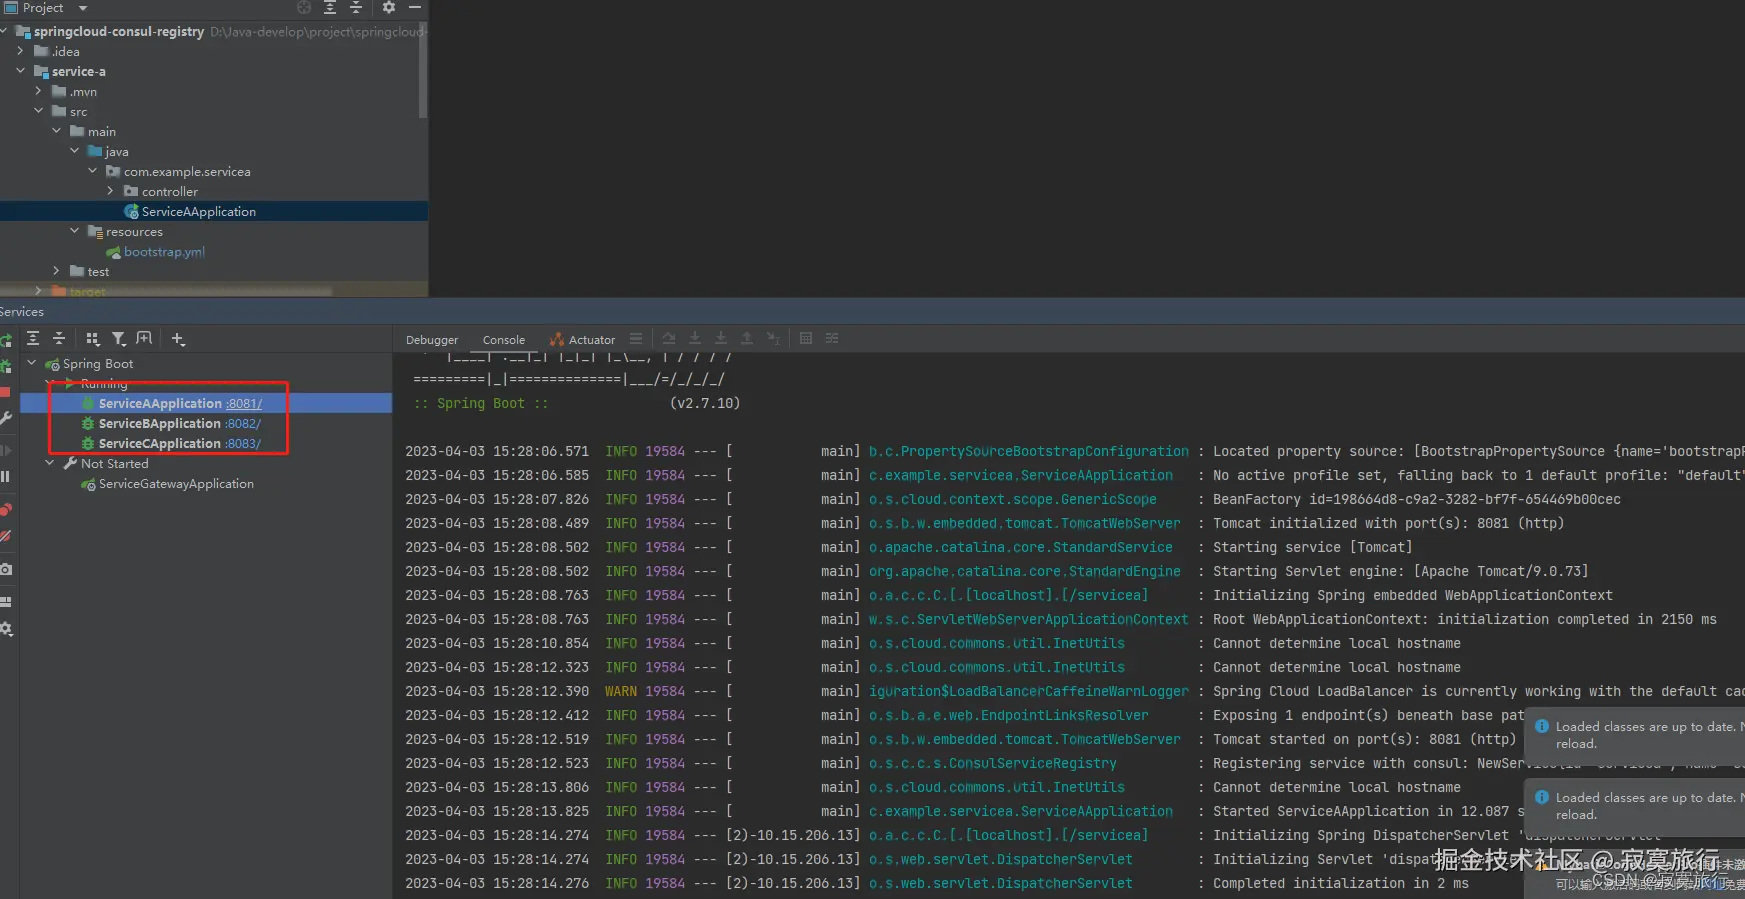
Task: Collapse the Spring Boot services node
Action: point(32,364)
